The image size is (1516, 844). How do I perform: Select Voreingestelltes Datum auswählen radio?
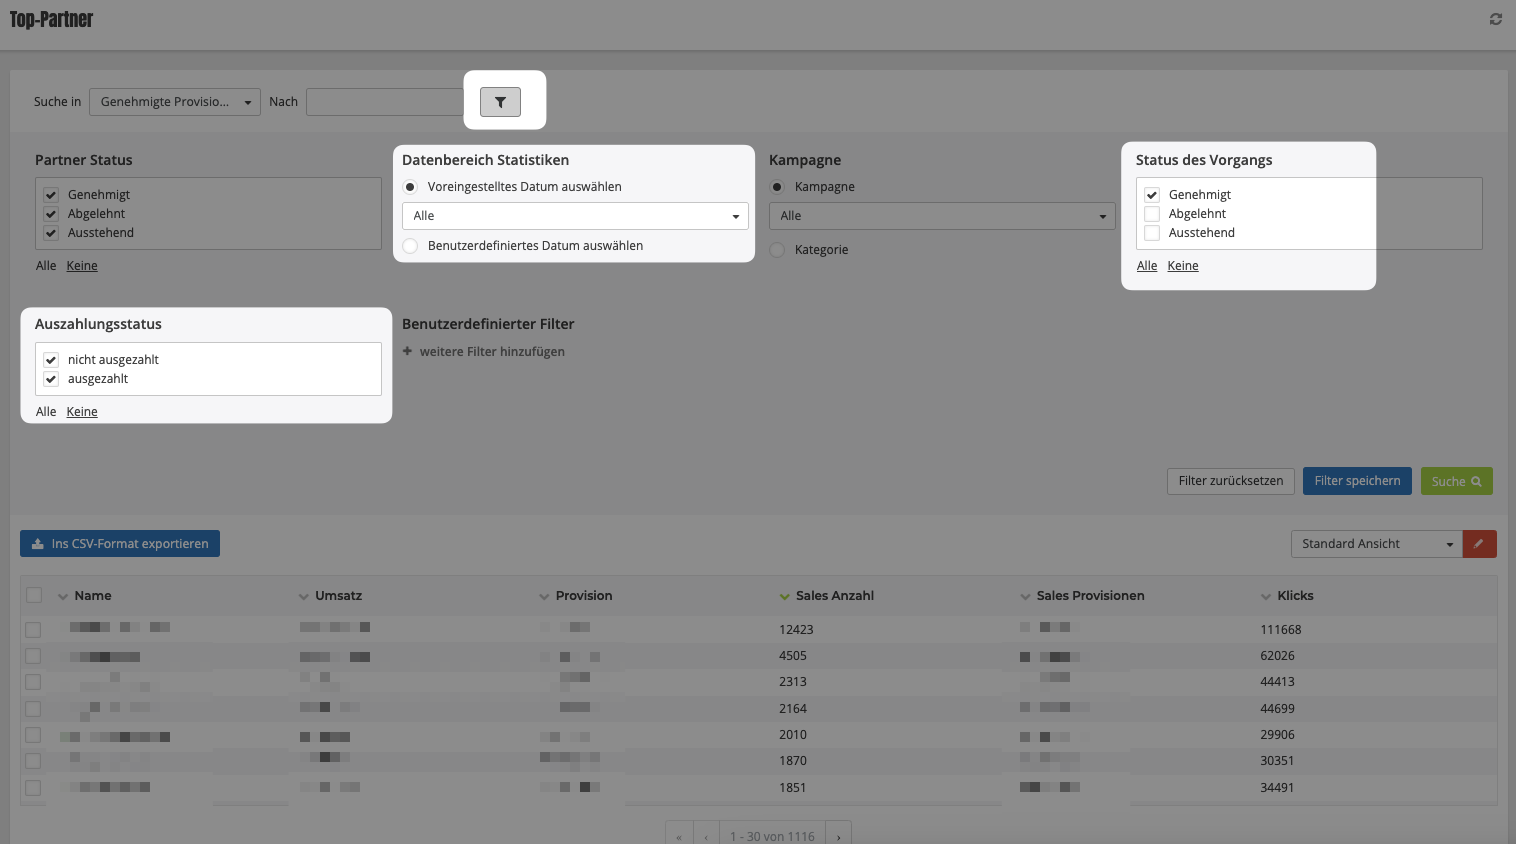tap(410, 187)
